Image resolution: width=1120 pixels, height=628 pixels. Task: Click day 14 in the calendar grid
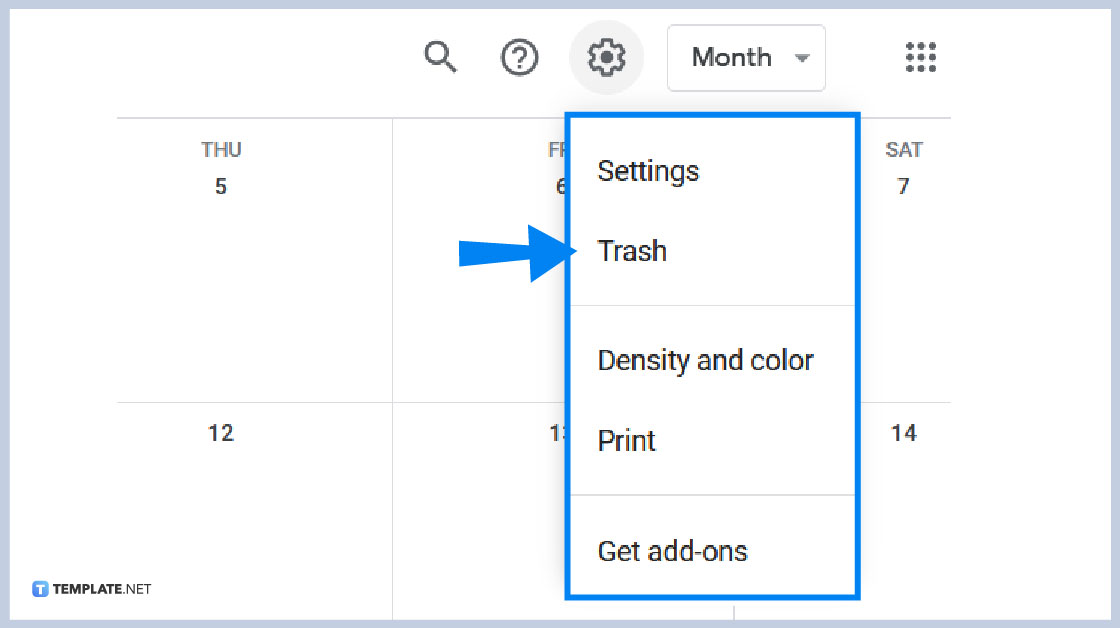903,433
